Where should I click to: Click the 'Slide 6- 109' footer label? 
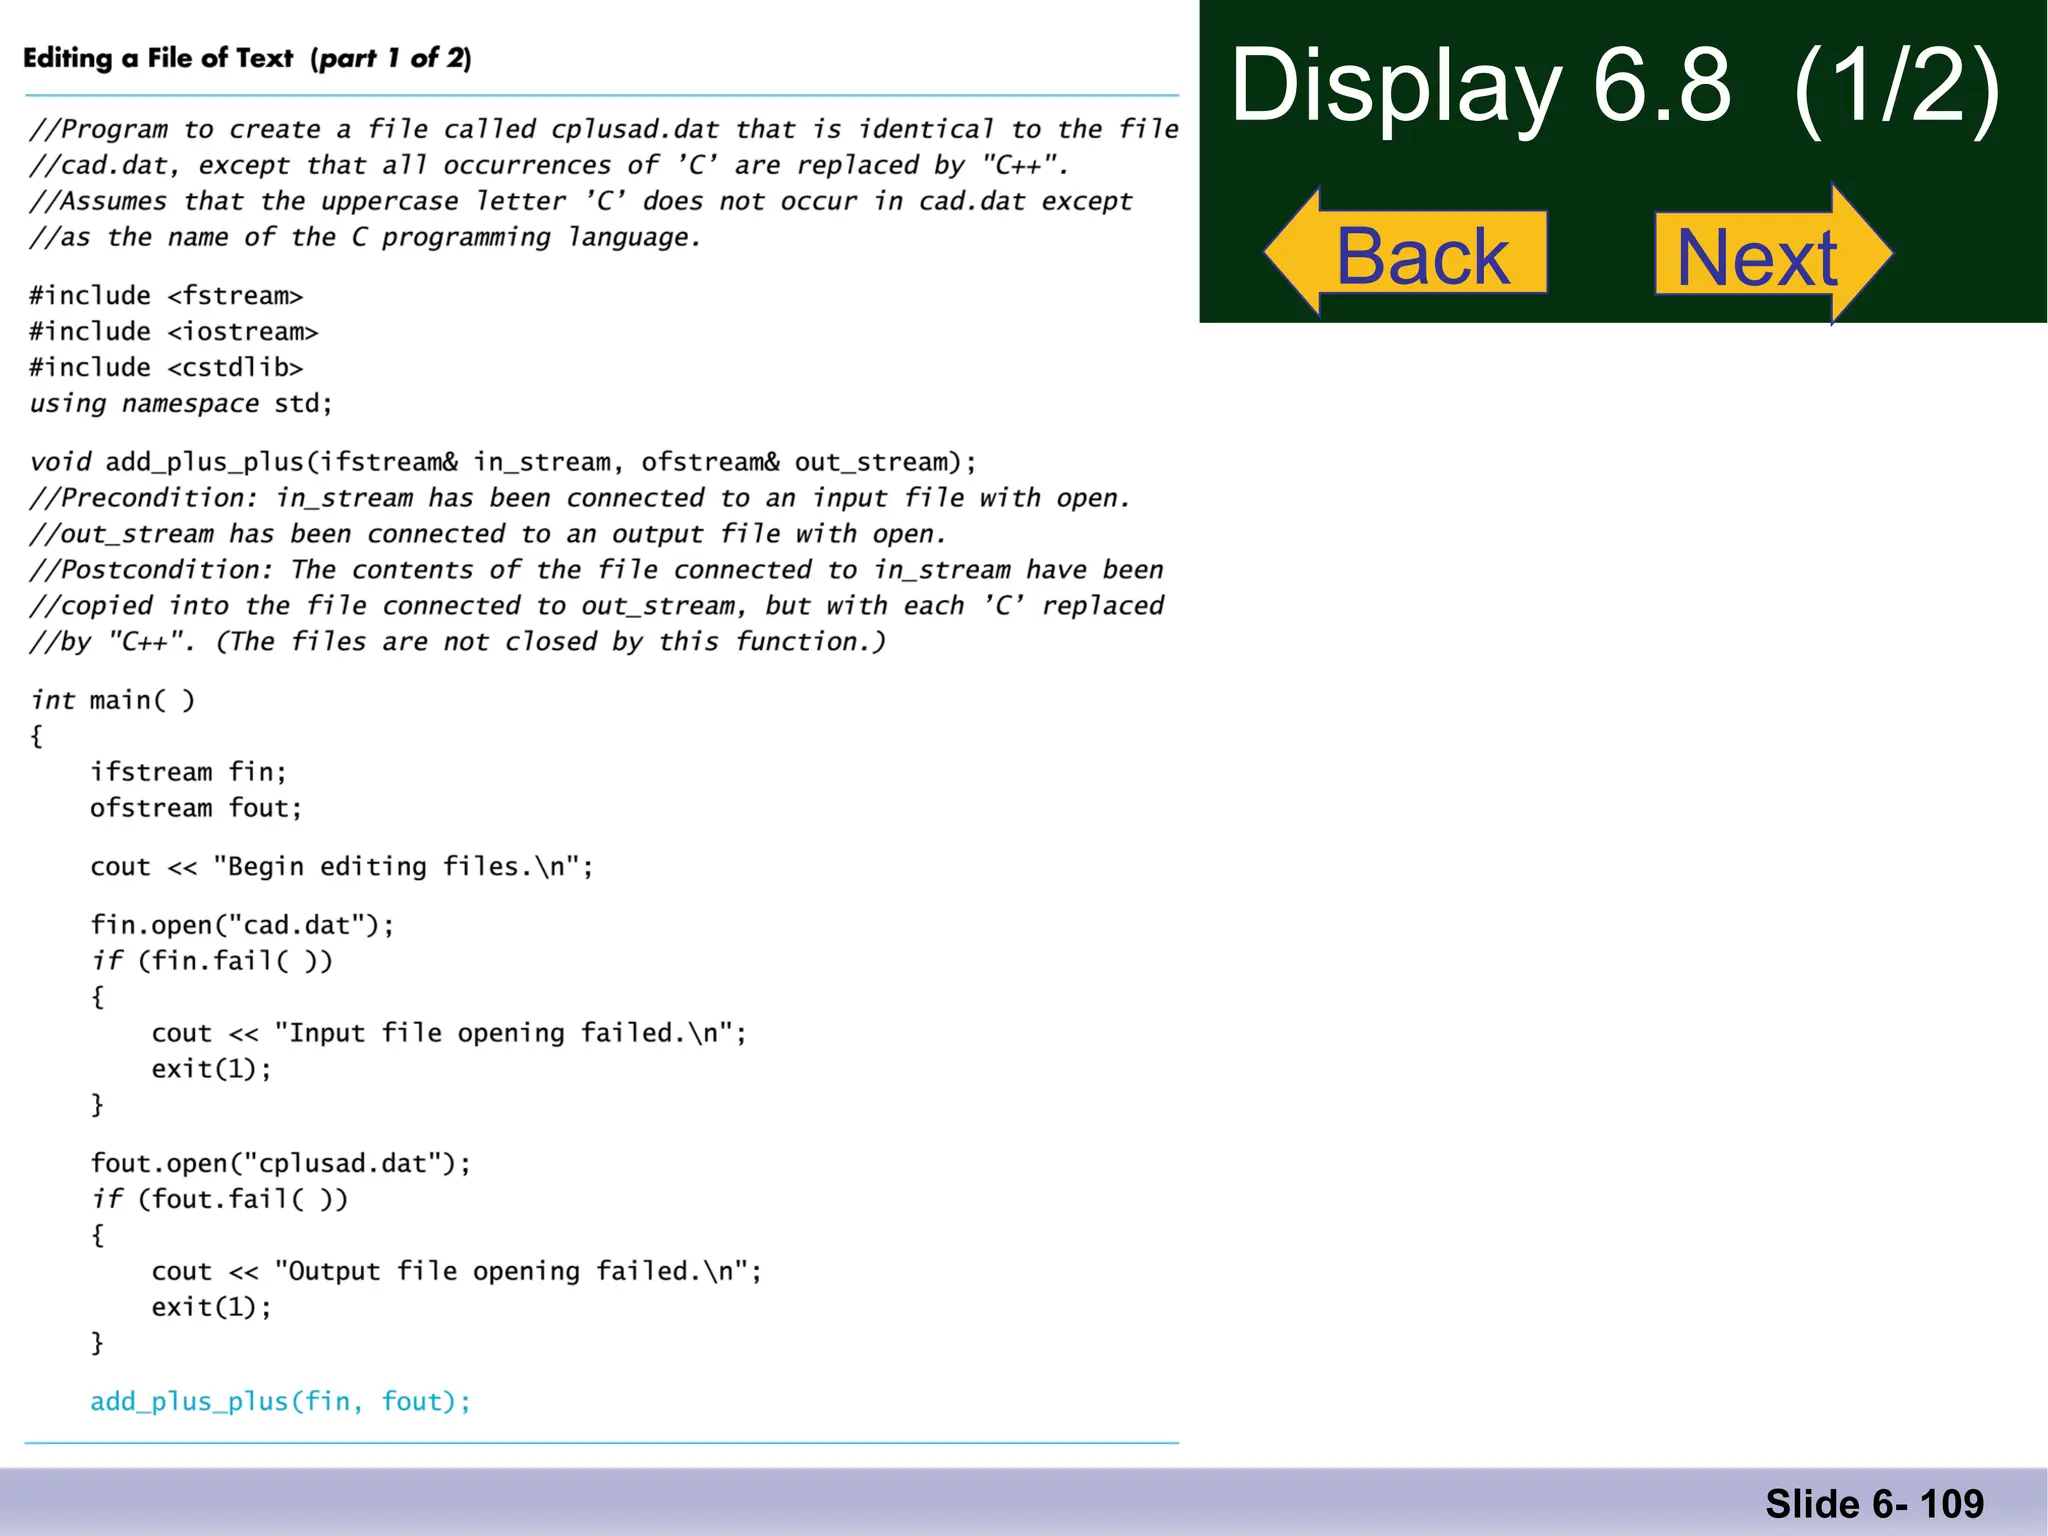[x=1875, y=1504]
